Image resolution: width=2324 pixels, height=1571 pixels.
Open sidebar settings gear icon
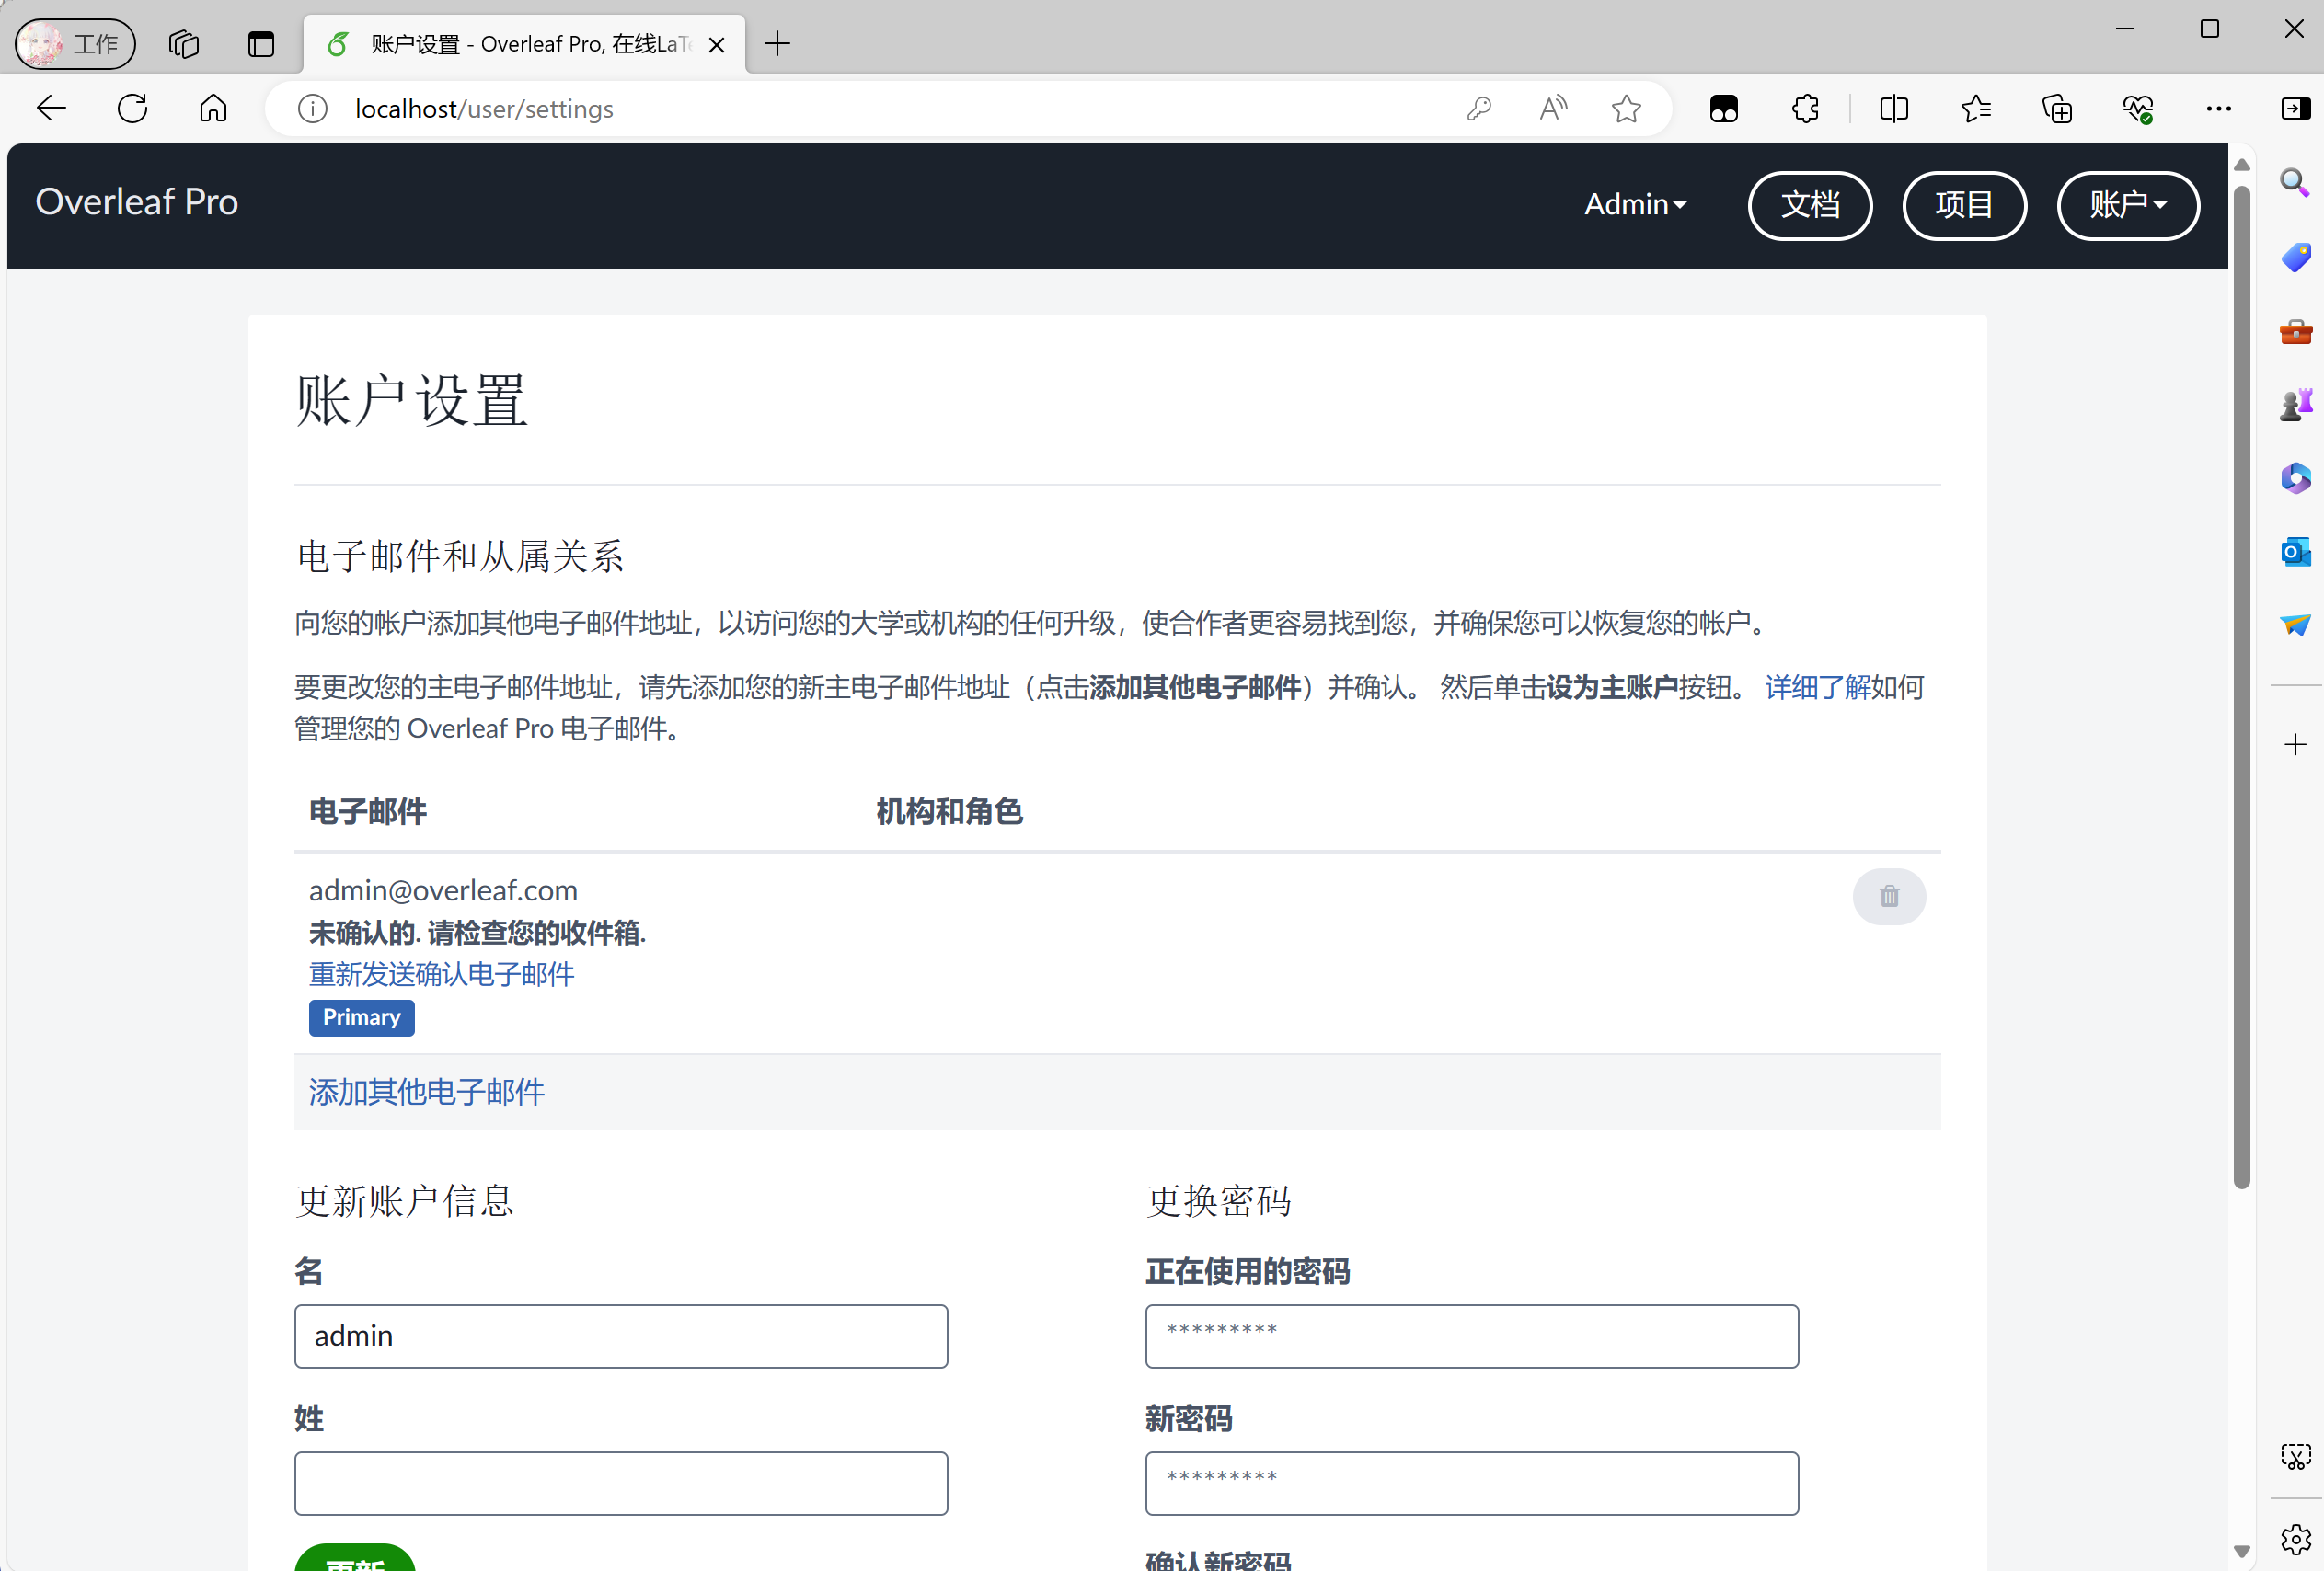[x=2295, y=1539]
